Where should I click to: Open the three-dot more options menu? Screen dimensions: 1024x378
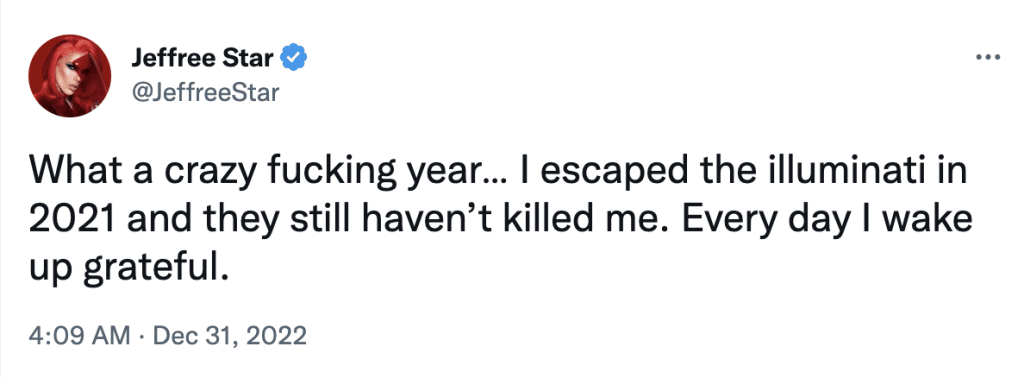[x=987, y=57]
